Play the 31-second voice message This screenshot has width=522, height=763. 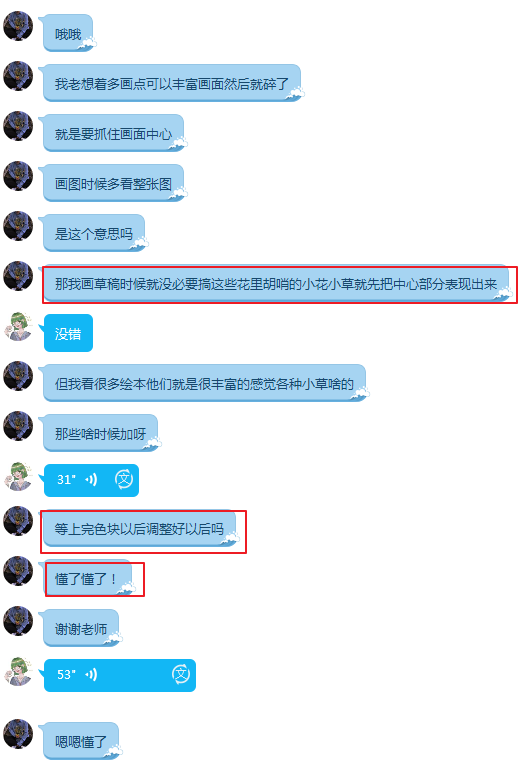click(91, 480)
